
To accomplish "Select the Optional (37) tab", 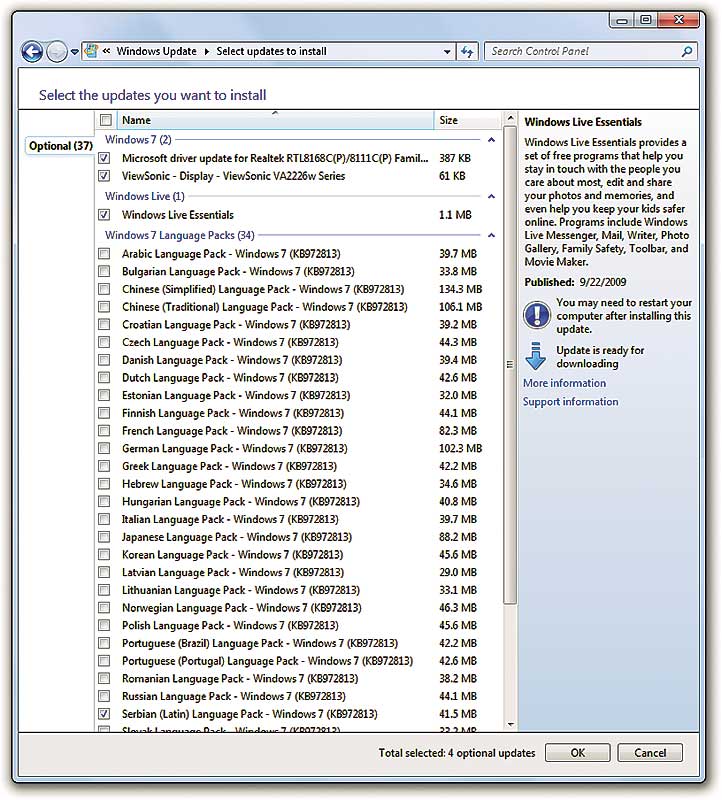I will 61,146.
